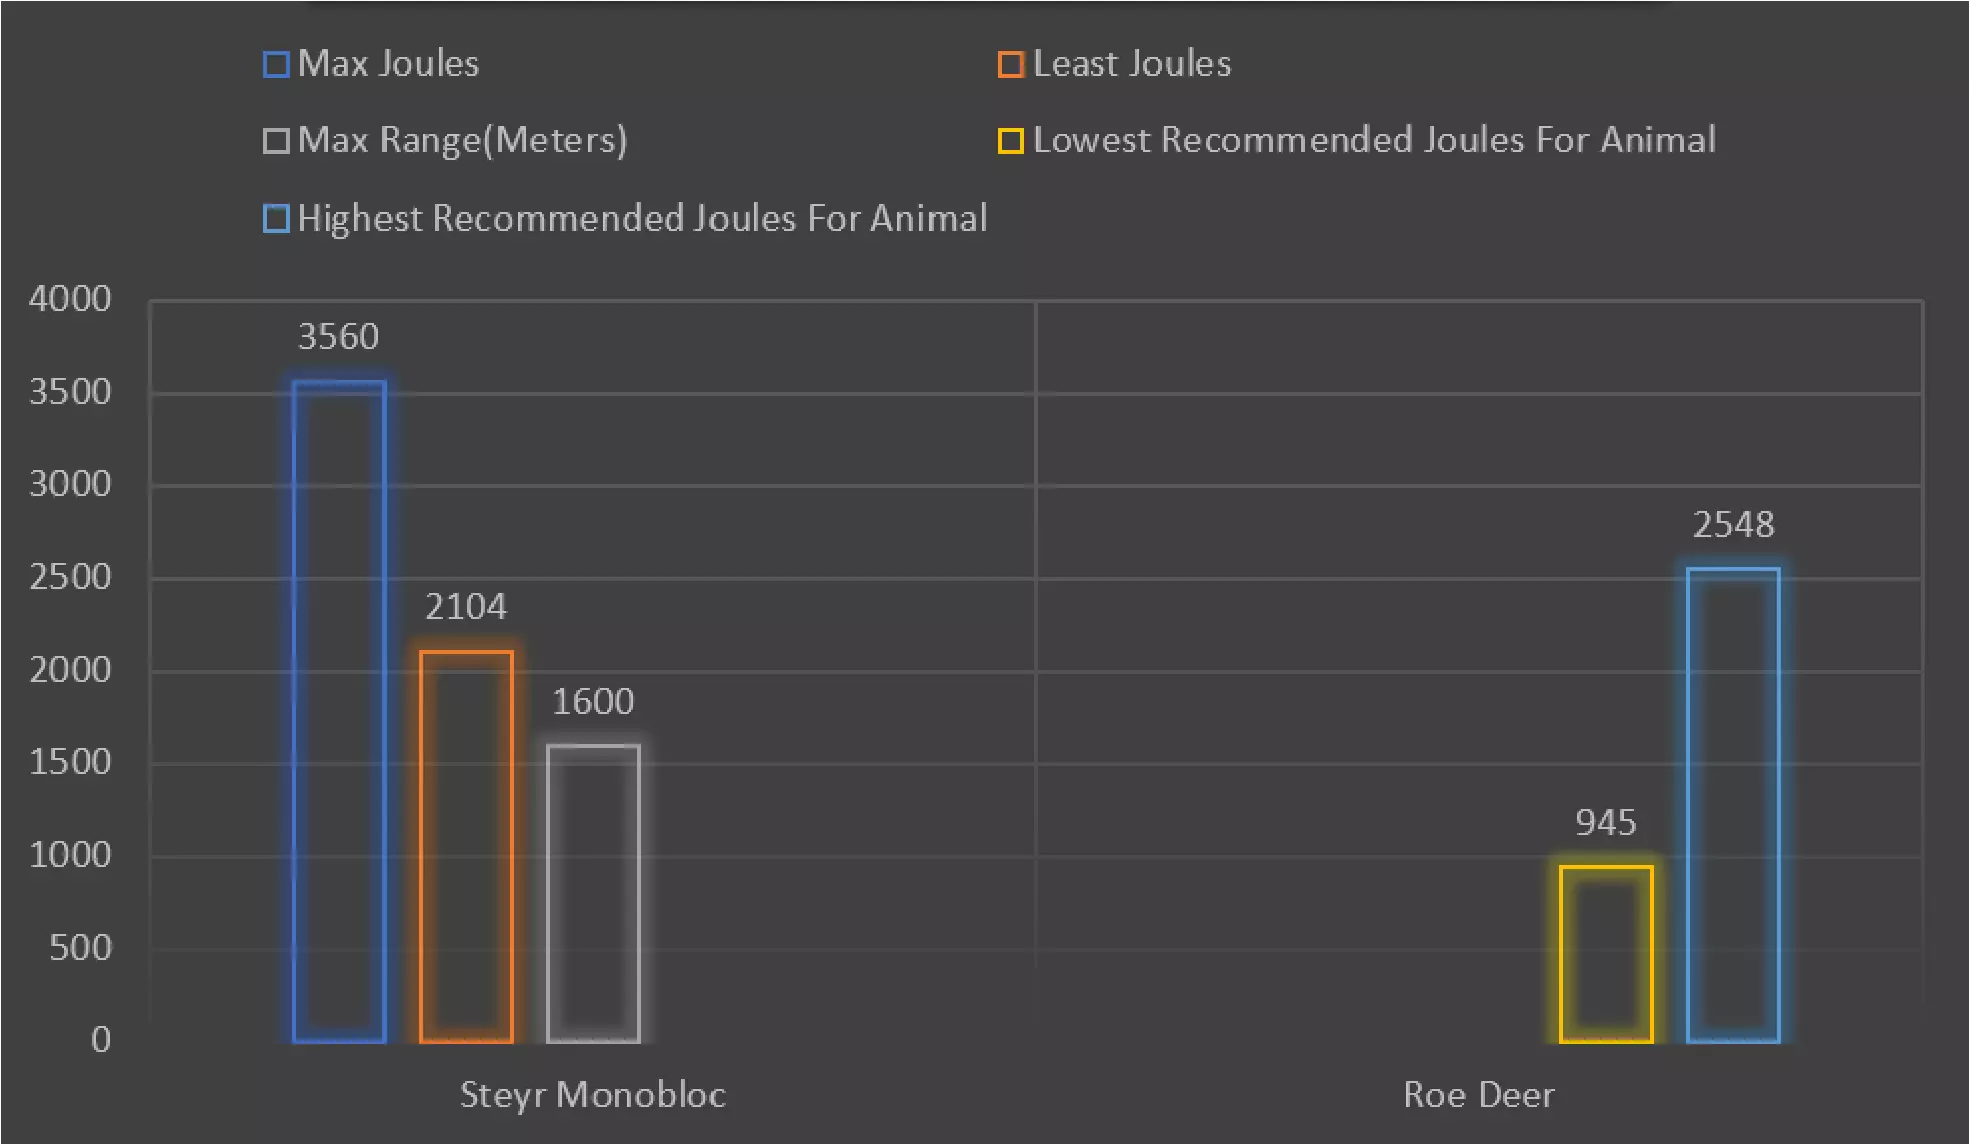
Task: Select Highest Recommended Joules For Animal label
Action: 643,218
